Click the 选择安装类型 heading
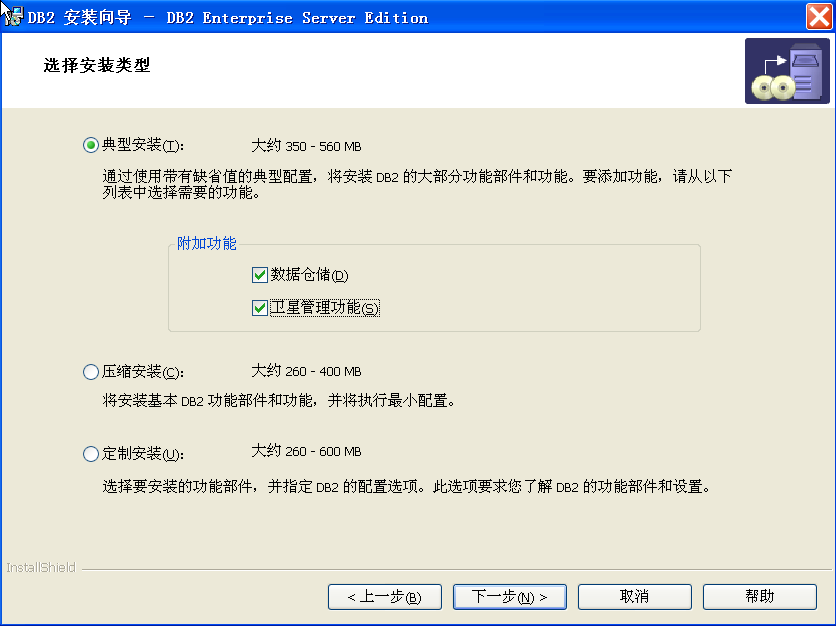 [x=96, y=66]
